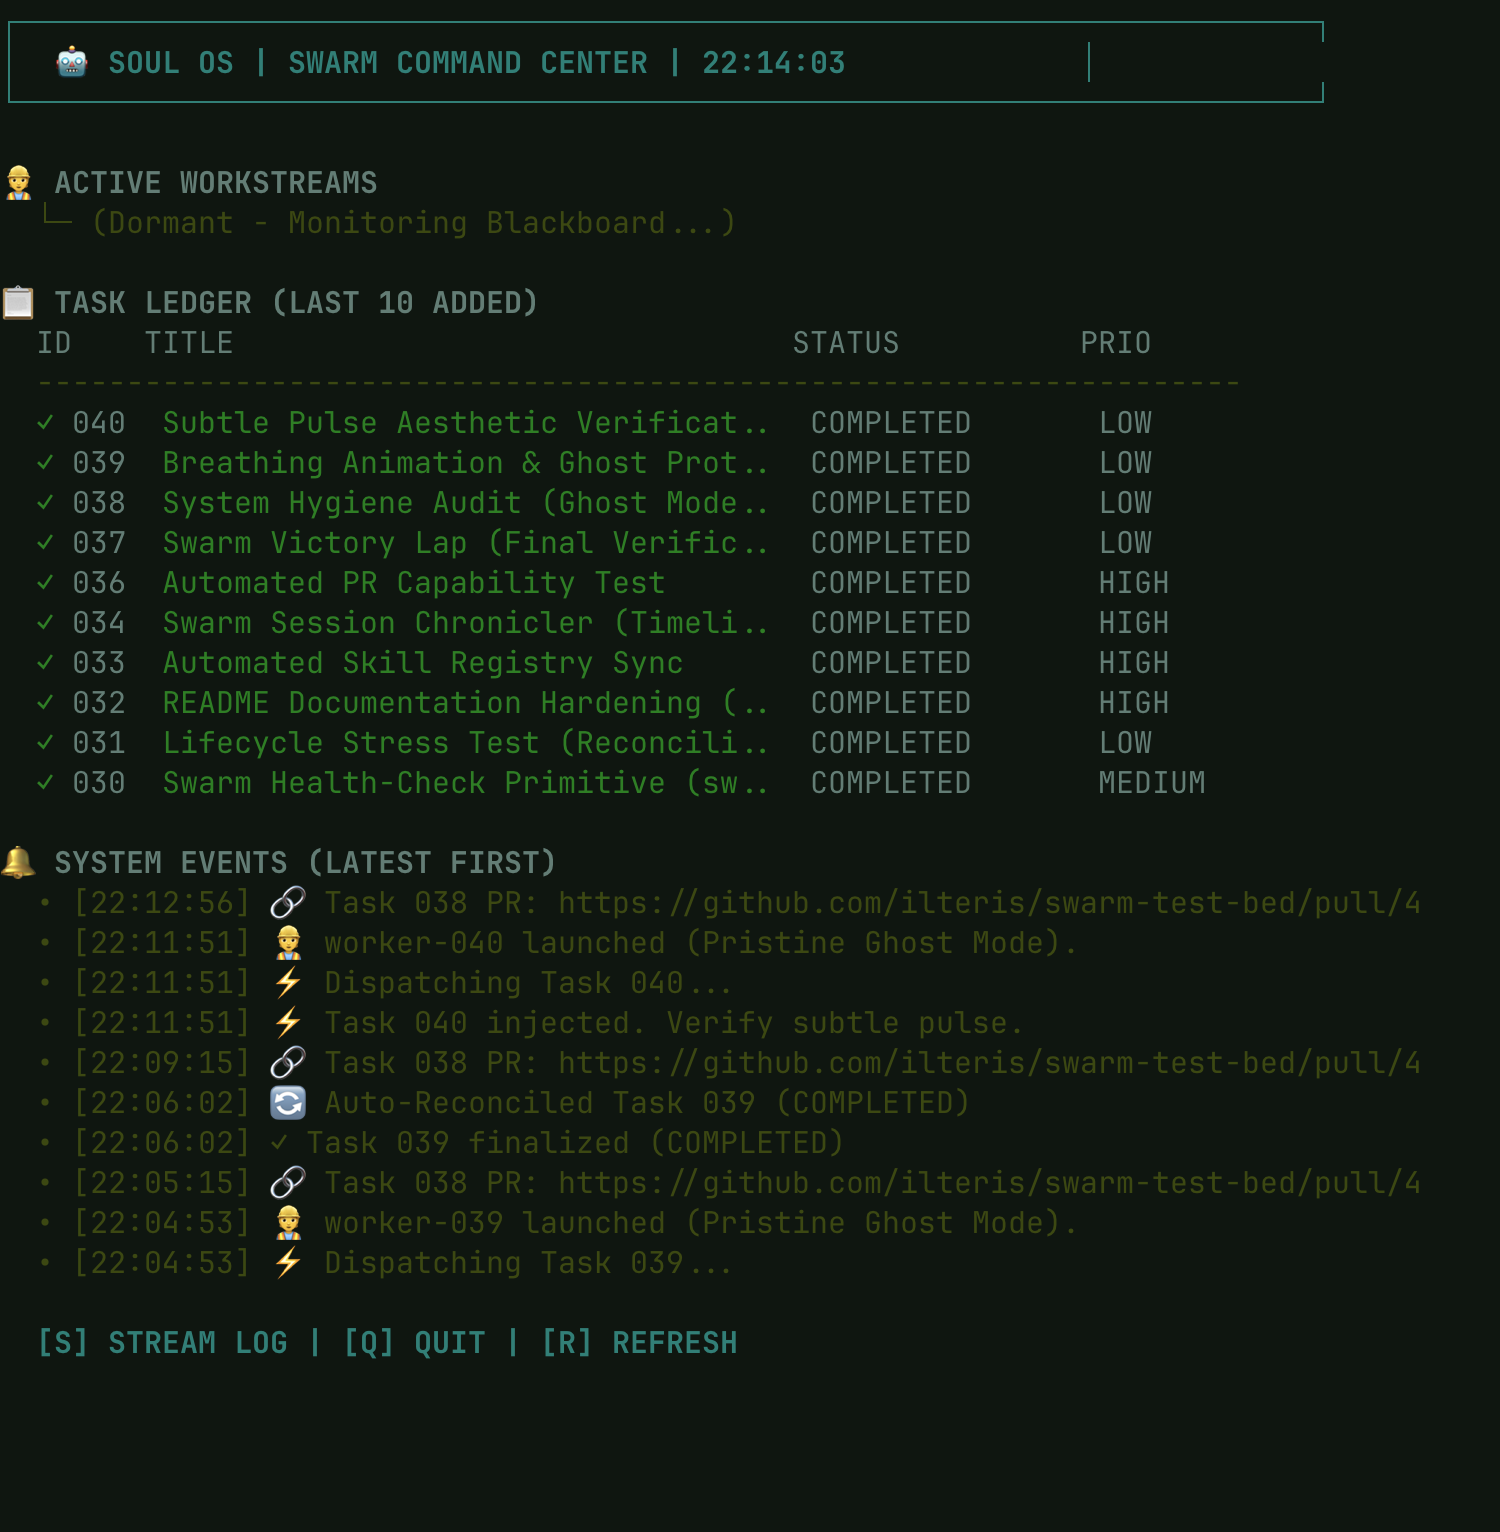Screen dimensions: 1500x1532
Task: Select the lightning icon on Dispatching Task 040
Action: (287, 982)
